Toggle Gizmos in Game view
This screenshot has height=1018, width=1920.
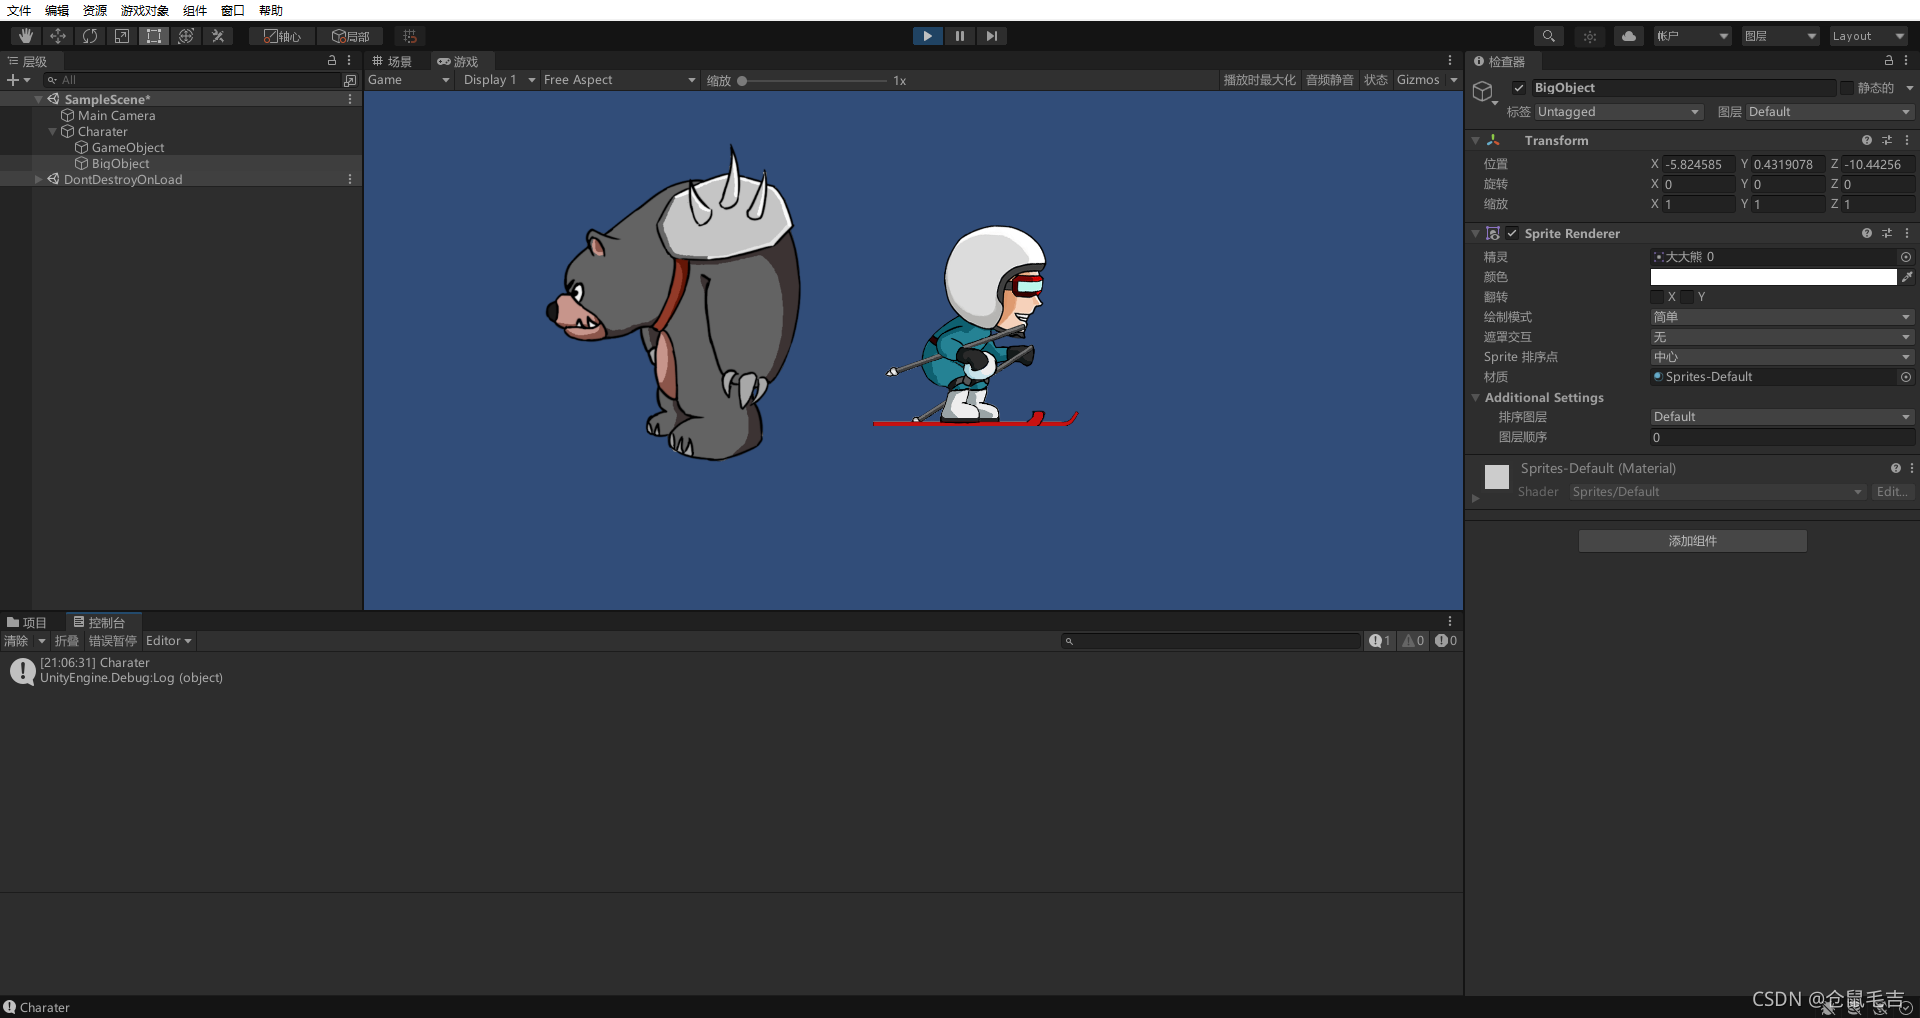click(x=1418, y=80)
